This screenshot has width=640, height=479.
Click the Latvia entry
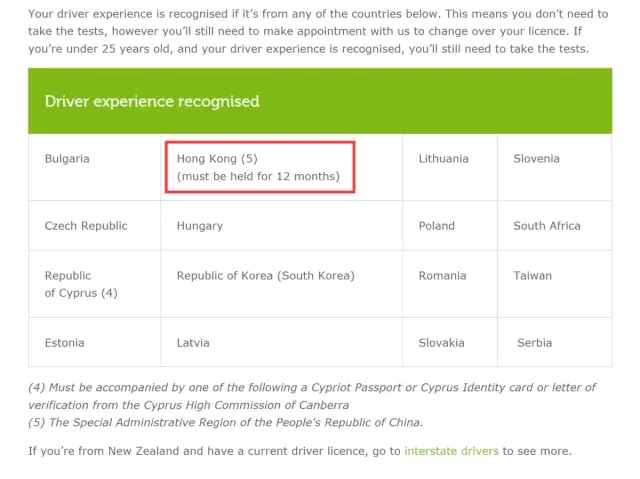click(282, 342)
